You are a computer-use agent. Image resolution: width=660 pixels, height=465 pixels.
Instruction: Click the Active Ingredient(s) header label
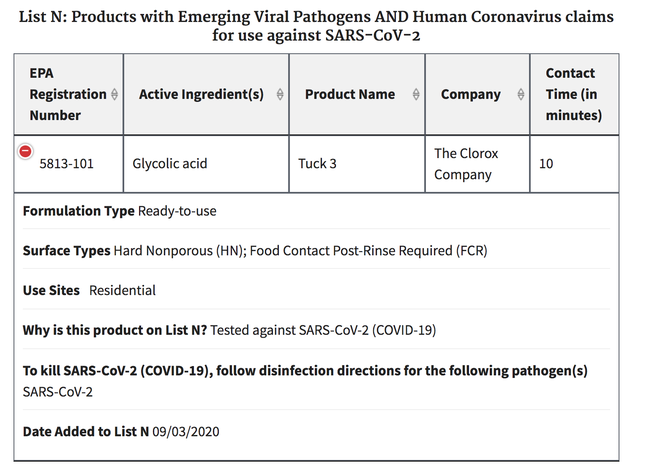[201, 94]
